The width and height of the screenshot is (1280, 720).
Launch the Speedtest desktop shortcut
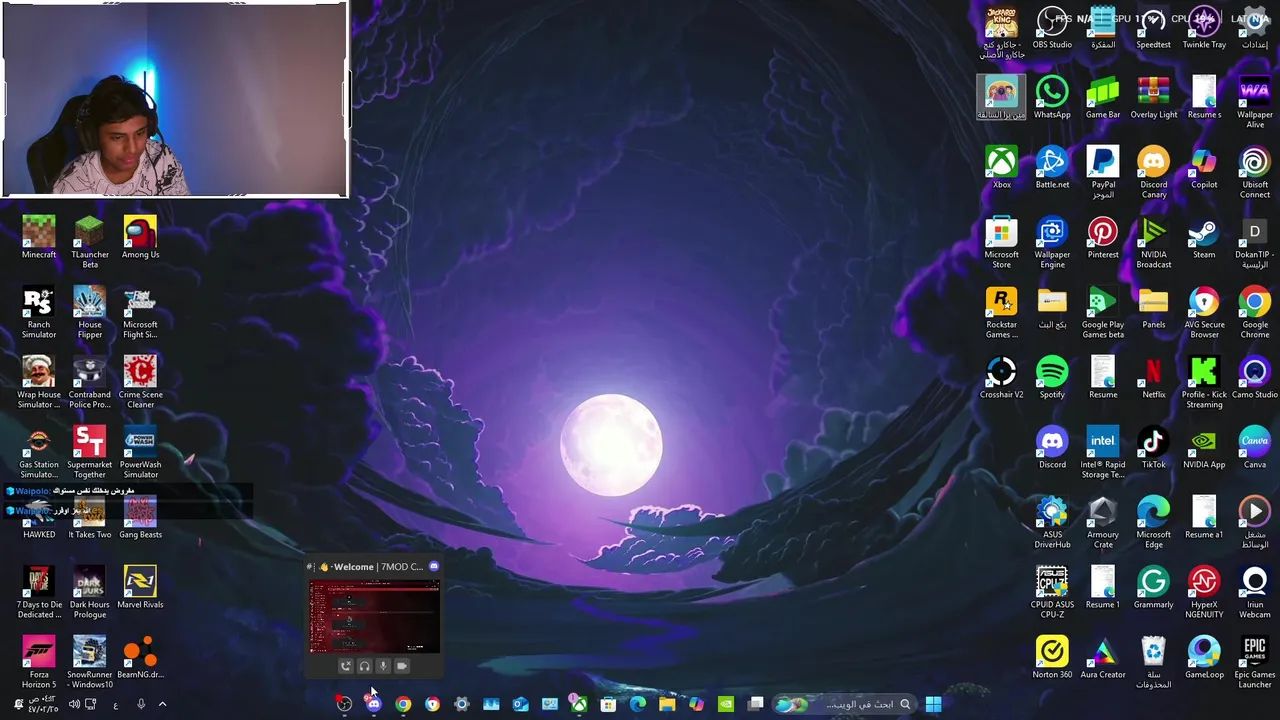click(1153, 27)
